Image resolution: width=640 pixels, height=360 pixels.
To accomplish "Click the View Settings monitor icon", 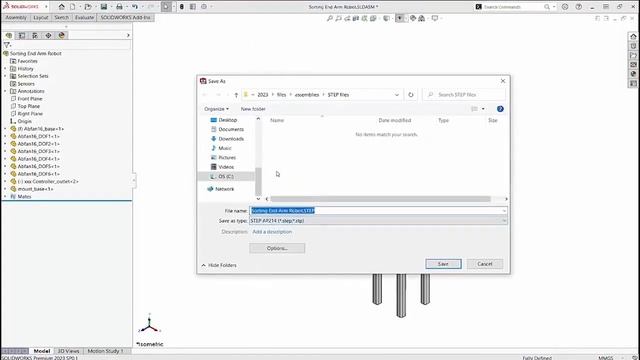I will coord(435,18).
